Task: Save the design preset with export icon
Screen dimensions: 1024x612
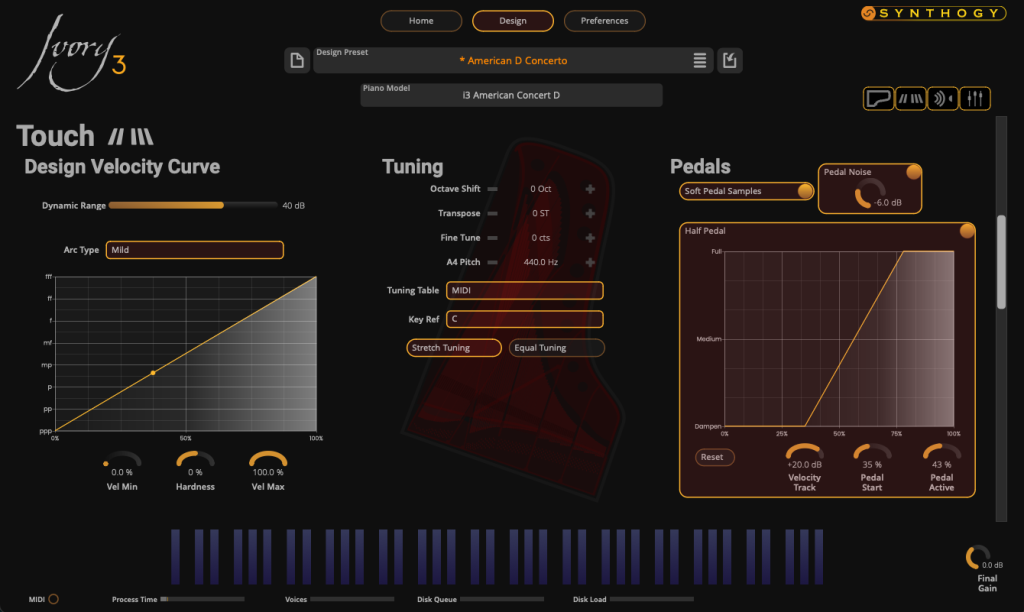Action: tap(729, 61)
